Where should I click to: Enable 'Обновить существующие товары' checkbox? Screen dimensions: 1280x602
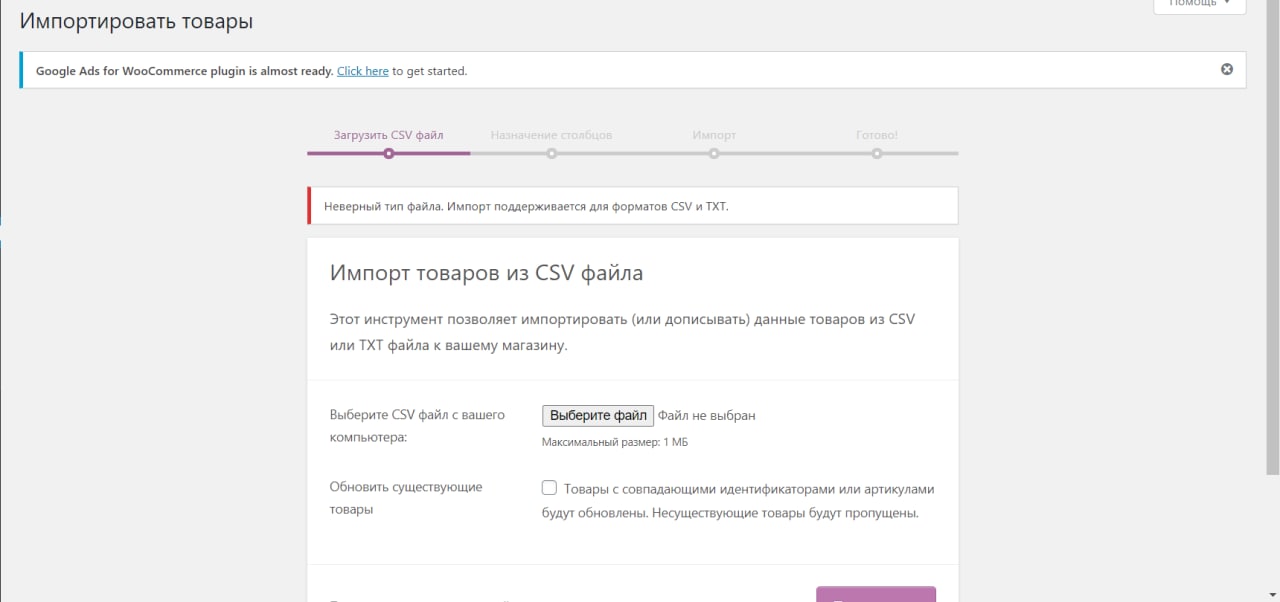[x=549, y=488]
